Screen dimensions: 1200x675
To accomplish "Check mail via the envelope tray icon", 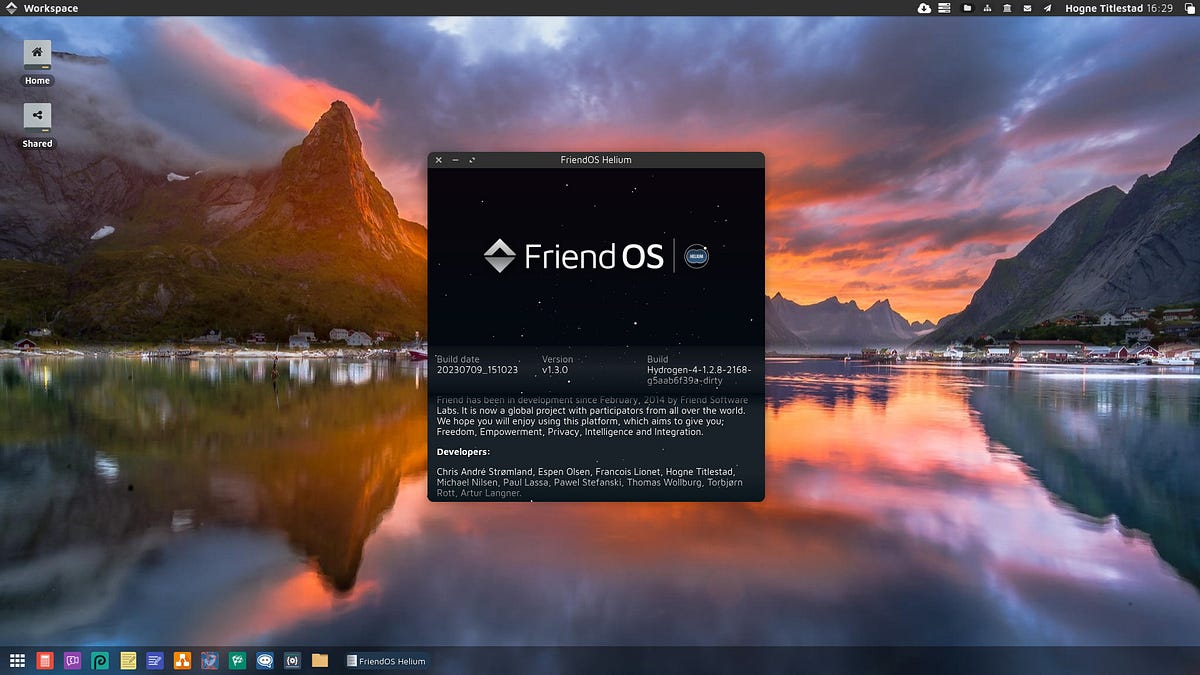I will tap(1027, 8).
